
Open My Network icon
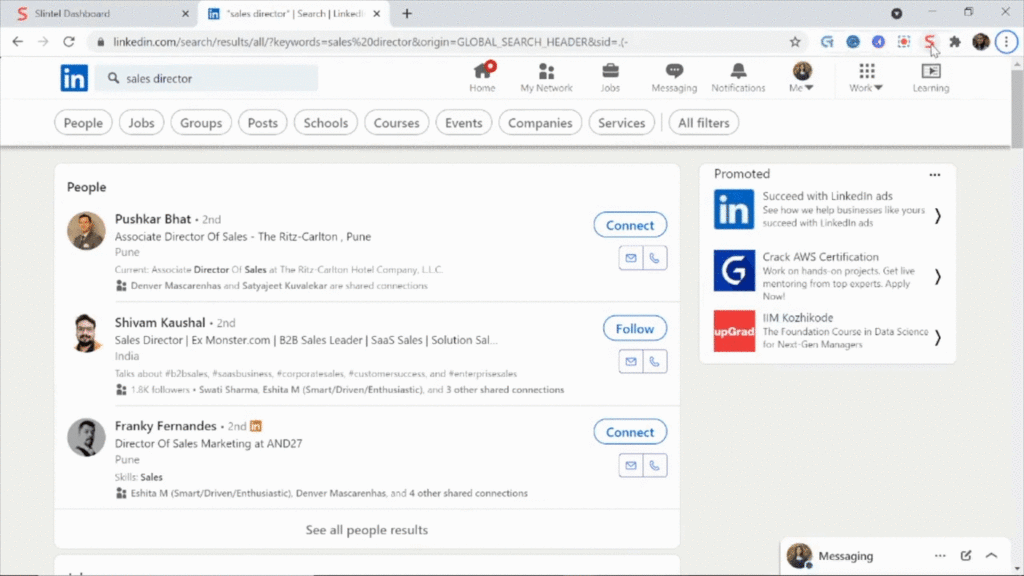tap(547, 71)
